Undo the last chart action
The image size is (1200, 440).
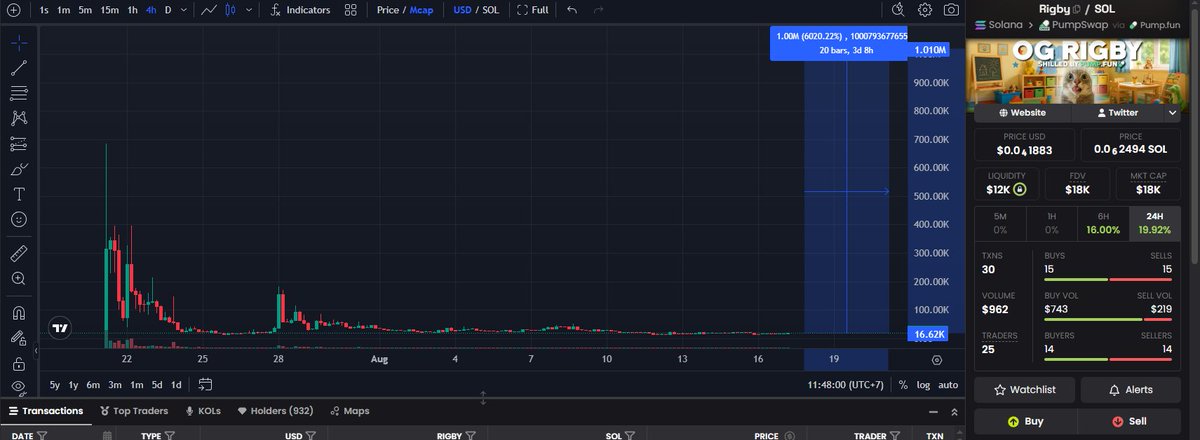[x=572, y=10]
